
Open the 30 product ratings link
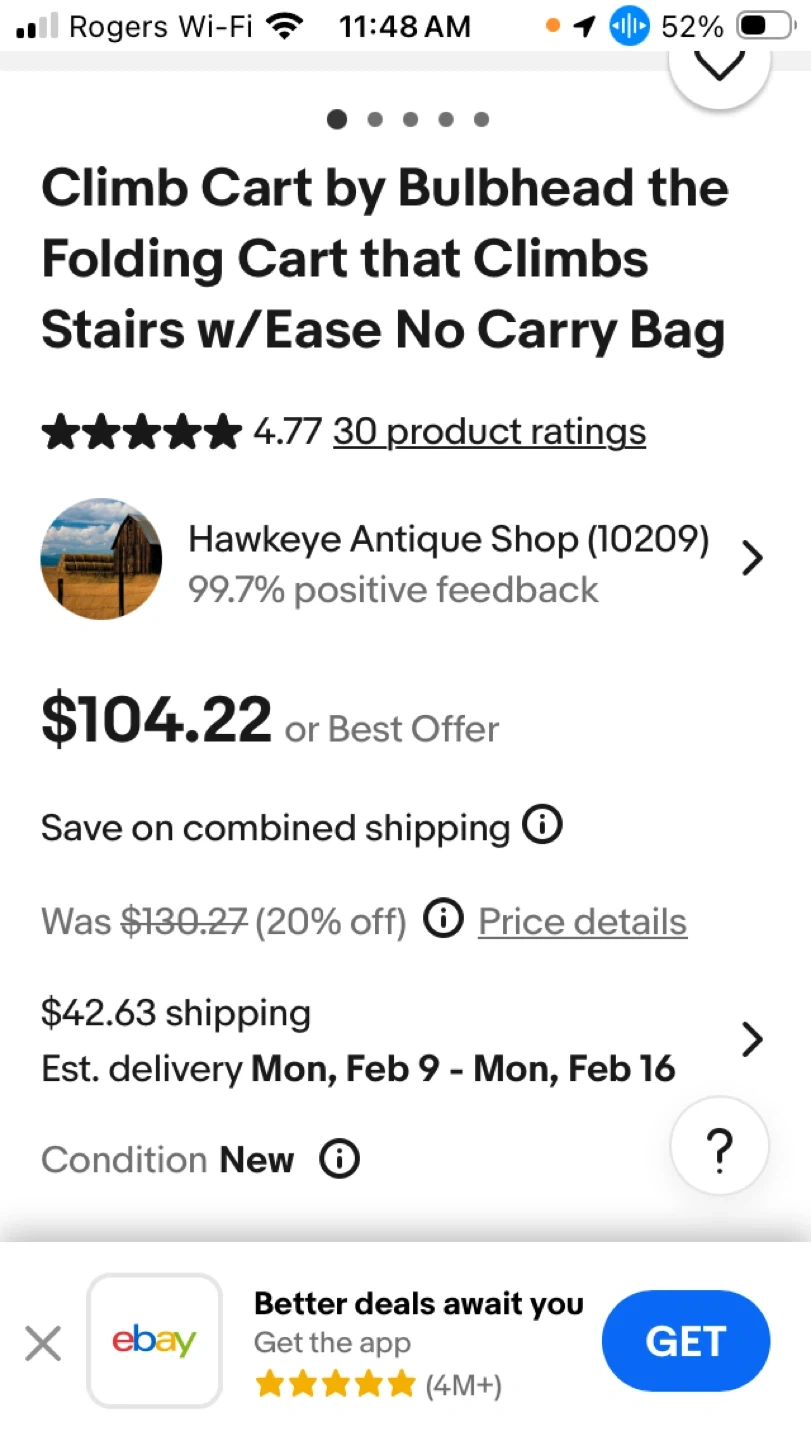(x=489, y=432)
